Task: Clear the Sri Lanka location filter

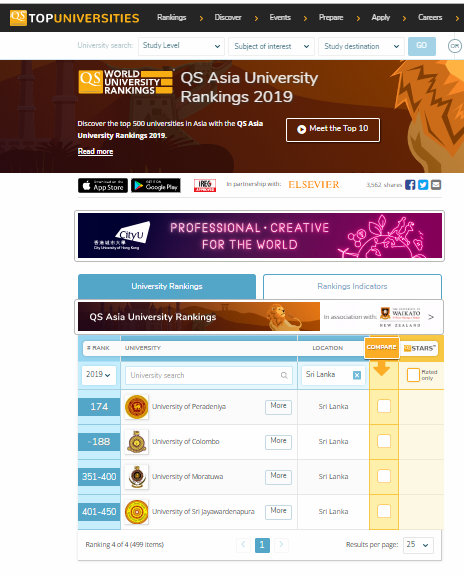Action: point(357,375)
